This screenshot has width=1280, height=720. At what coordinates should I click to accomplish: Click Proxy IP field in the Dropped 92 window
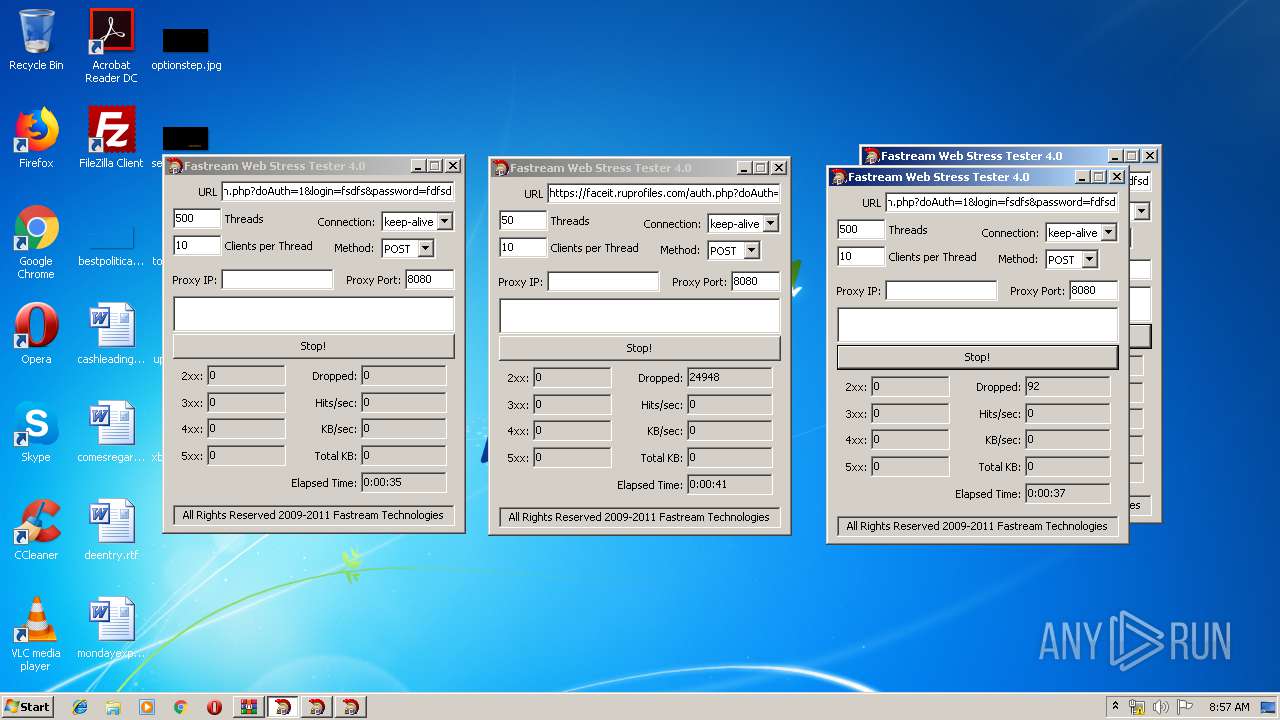(942, 291)
